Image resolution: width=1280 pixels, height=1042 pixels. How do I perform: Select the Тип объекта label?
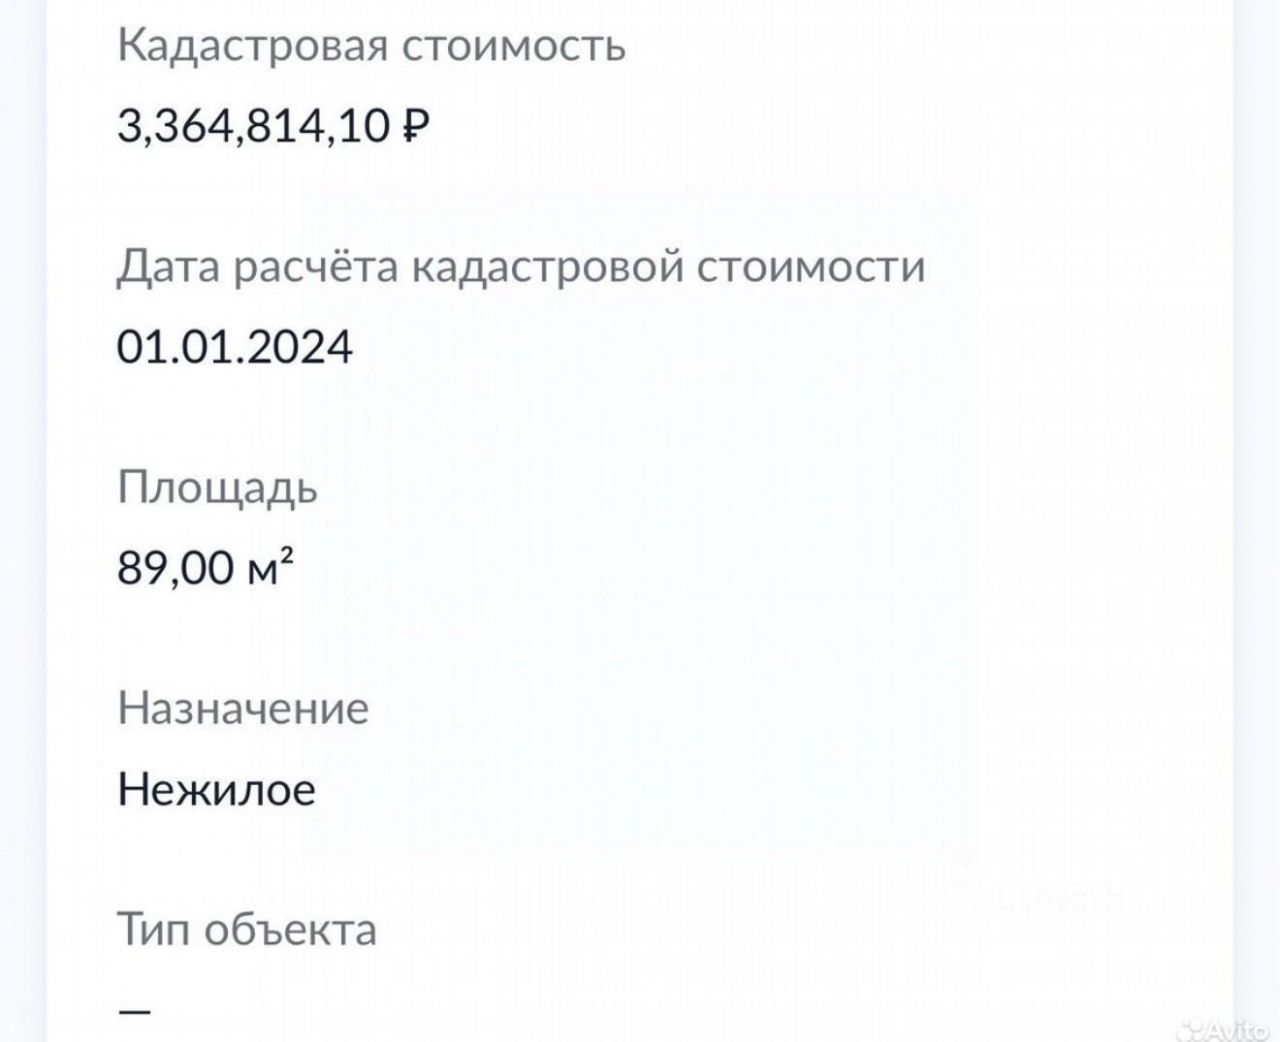click(247, 929)
